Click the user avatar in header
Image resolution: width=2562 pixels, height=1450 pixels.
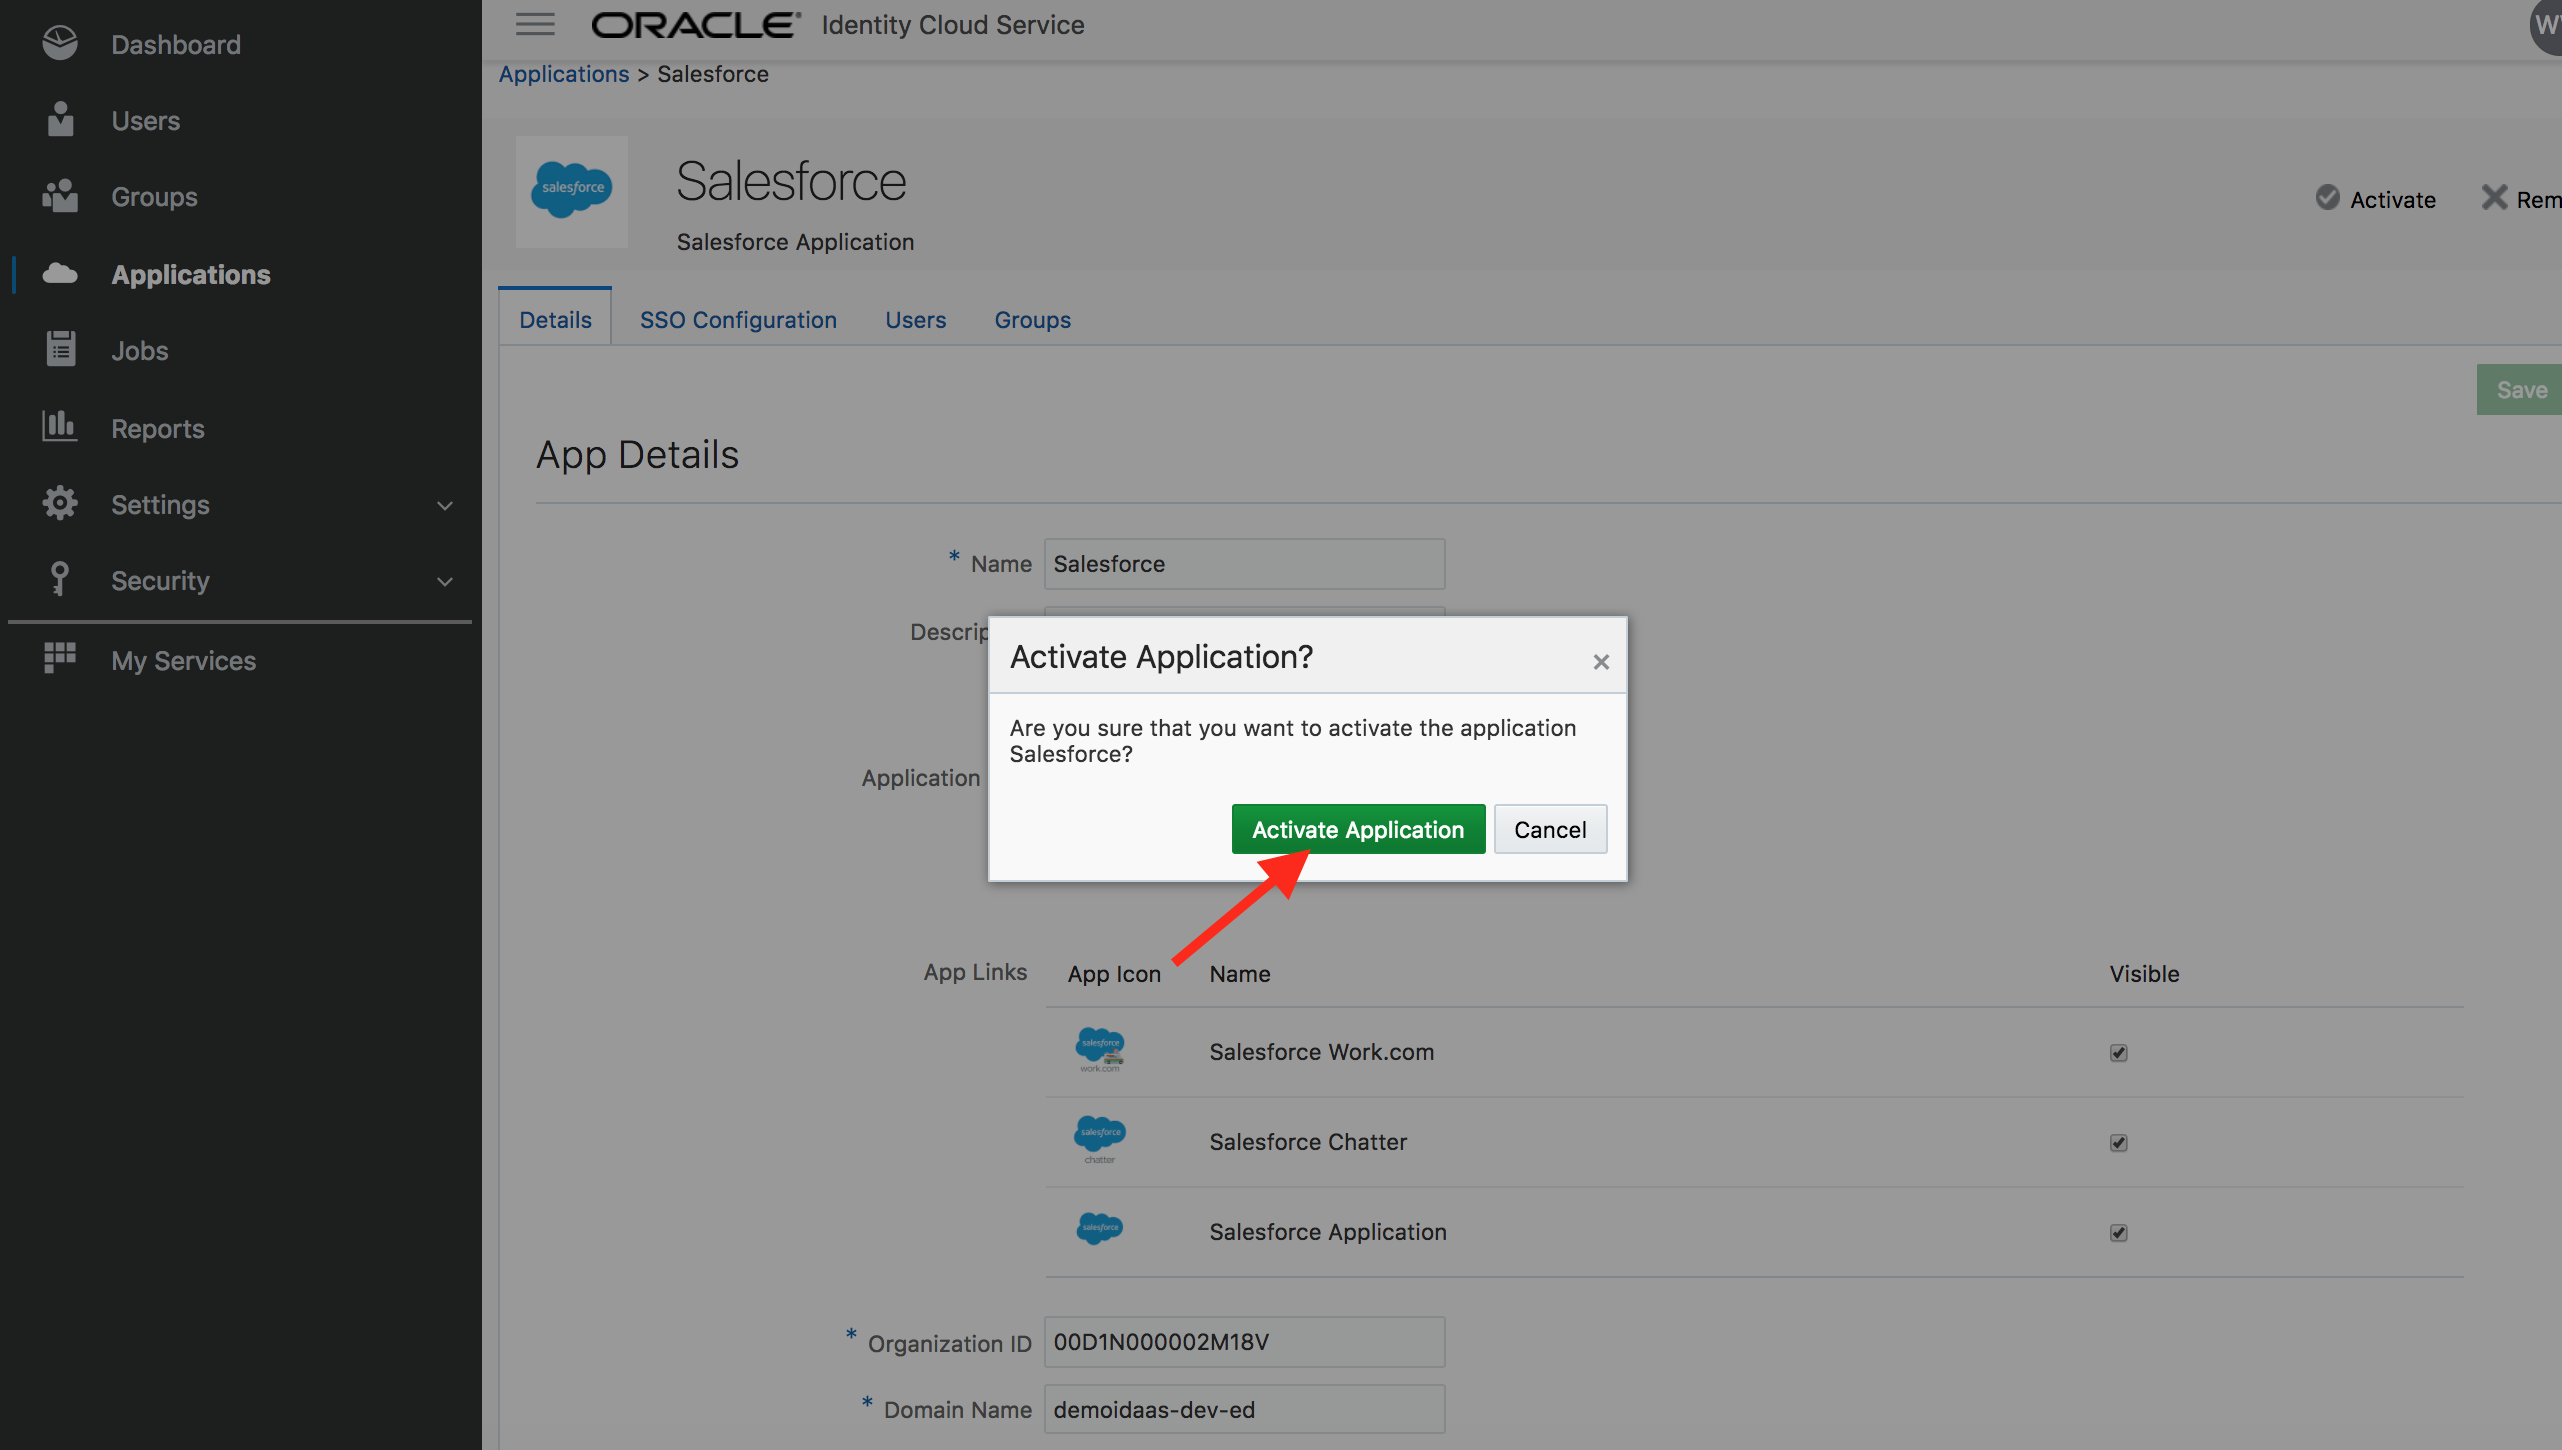(x=2546, y=25)
